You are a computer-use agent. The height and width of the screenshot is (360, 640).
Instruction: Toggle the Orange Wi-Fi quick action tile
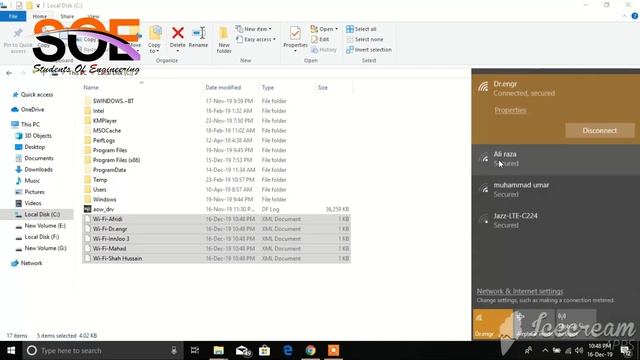(493, 324)
